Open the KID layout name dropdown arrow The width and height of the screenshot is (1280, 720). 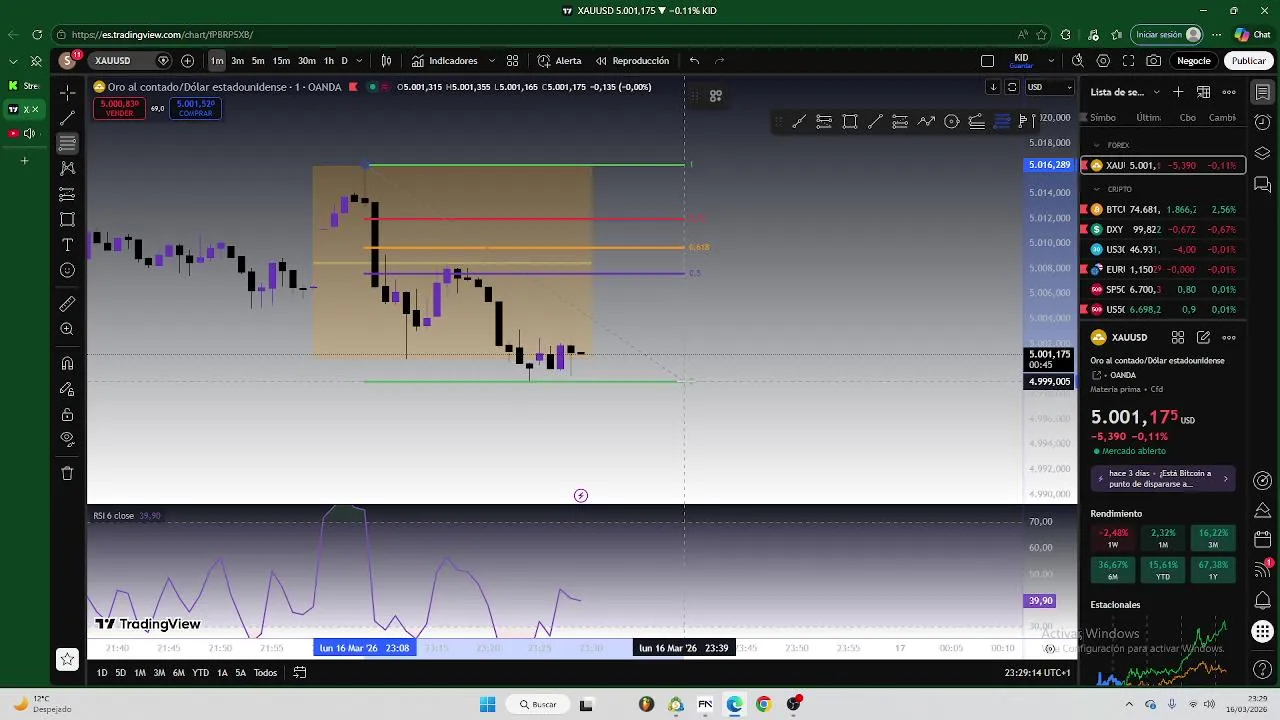1051,61
